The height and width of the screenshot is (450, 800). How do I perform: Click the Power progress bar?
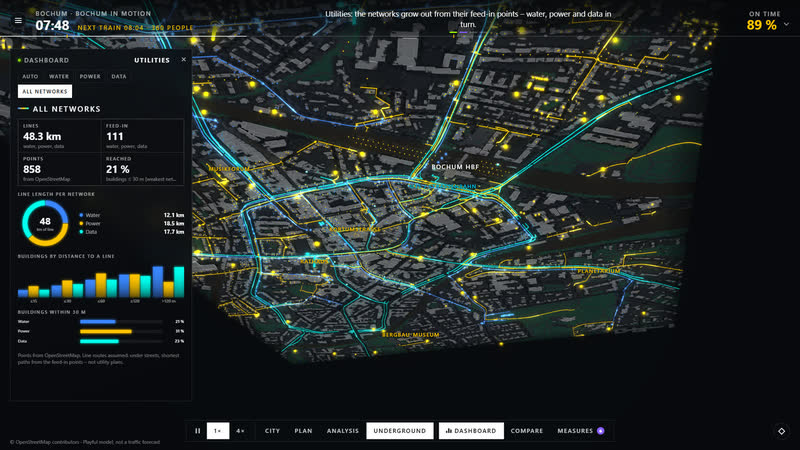coord(121,331)
